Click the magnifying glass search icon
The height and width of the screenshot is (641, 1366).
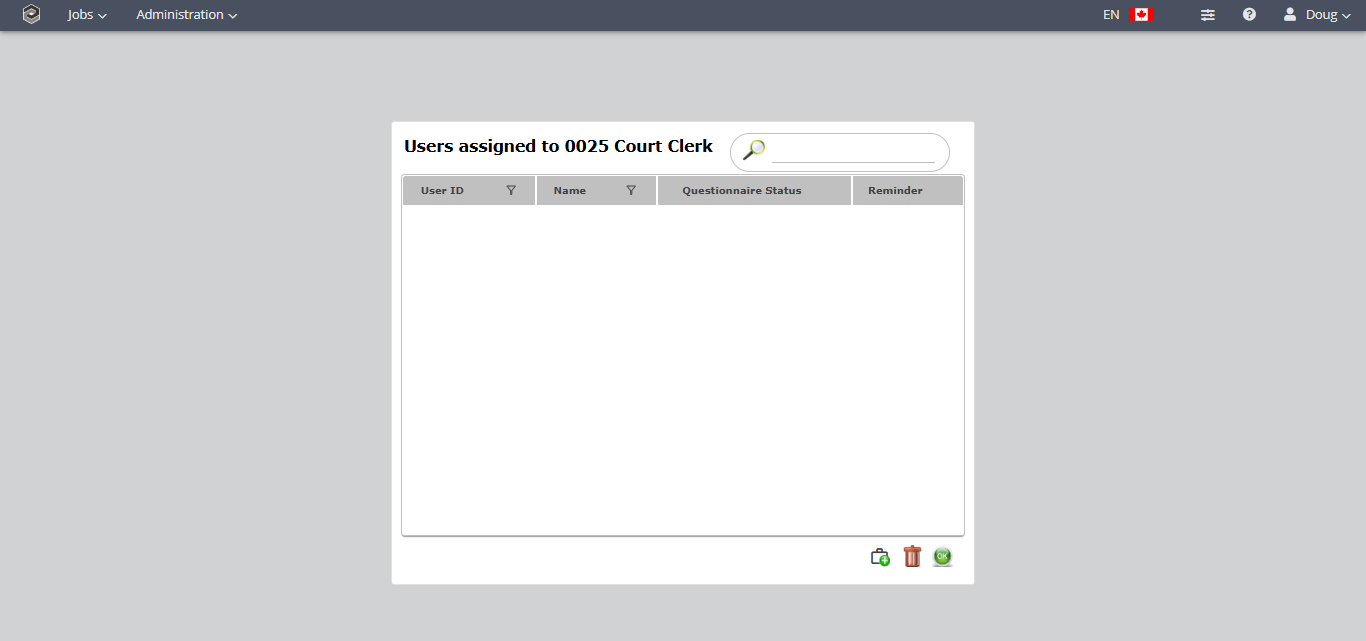tap(754, 150)
